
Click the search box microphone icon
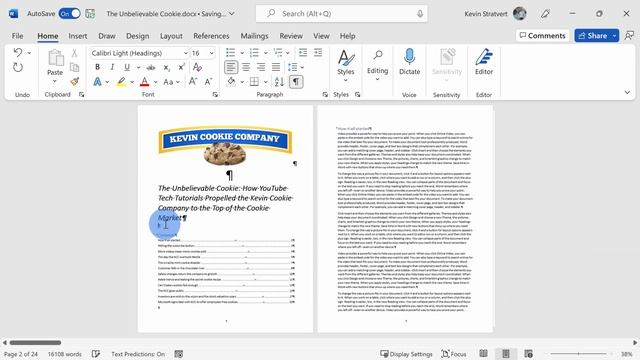420,13
